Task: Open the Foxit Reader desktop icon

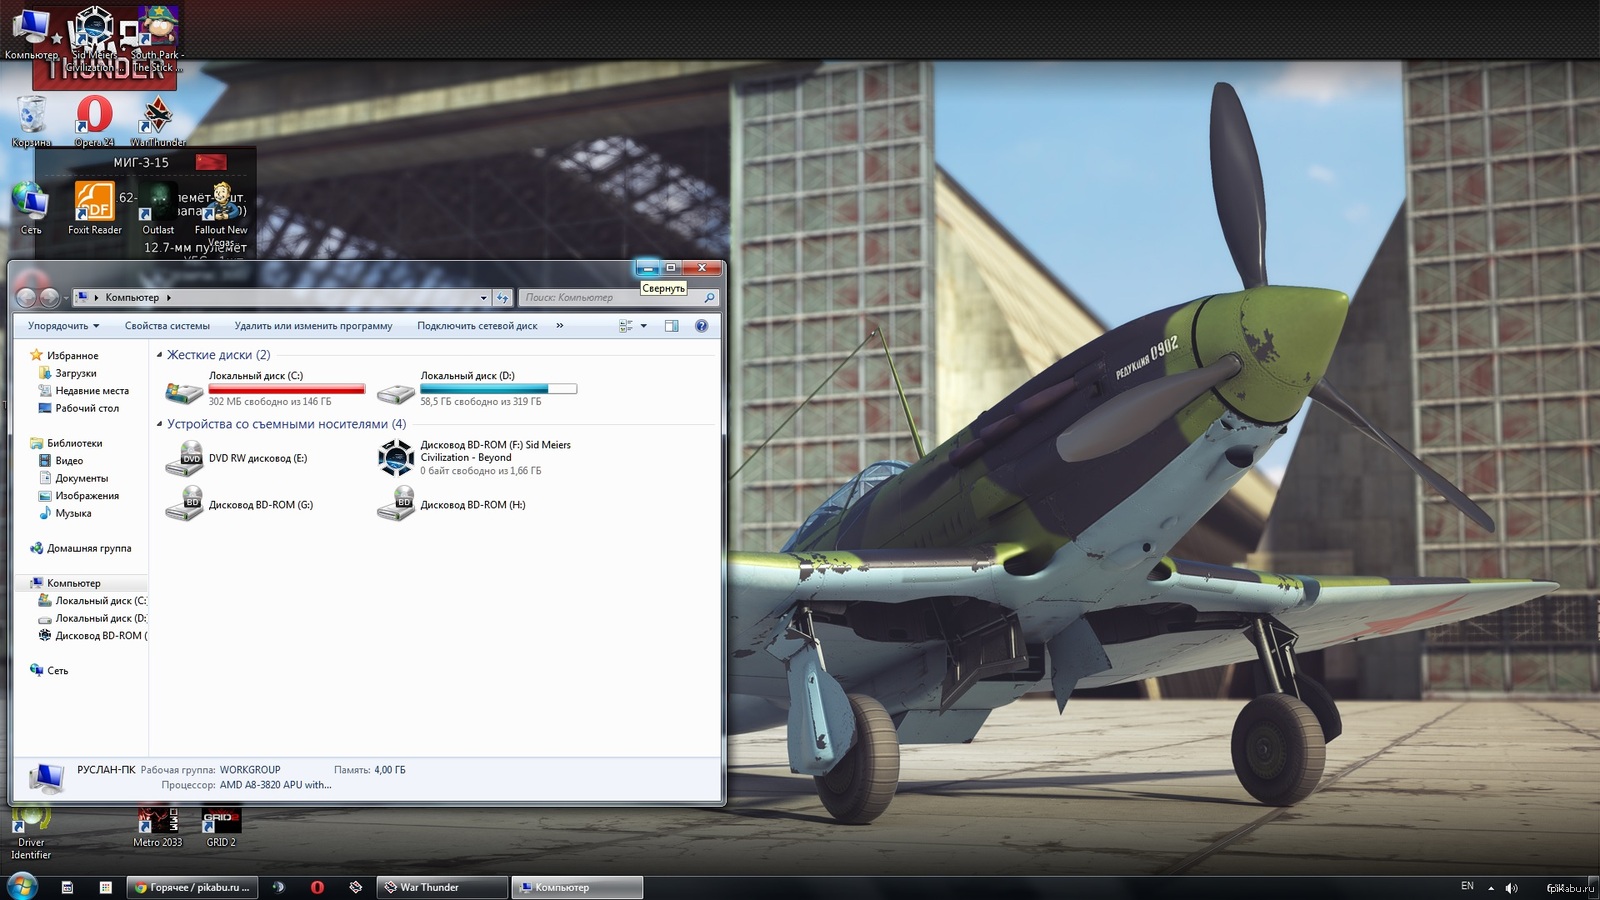Action: 94,208
